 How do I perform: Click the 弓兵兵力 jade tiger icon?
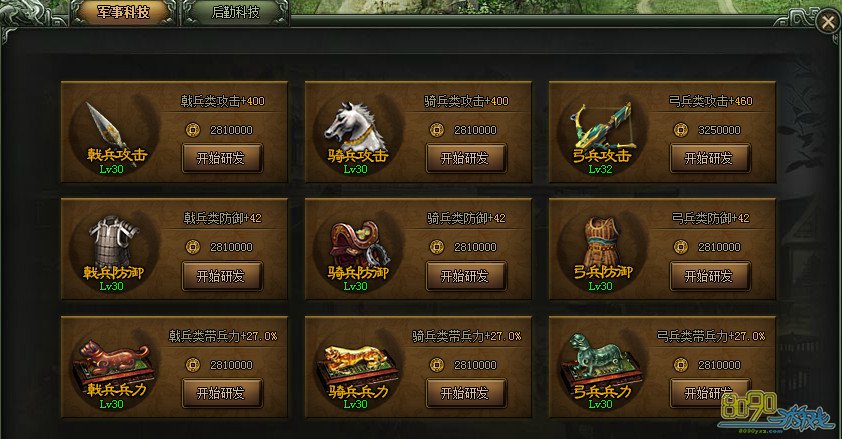[601, 370]
